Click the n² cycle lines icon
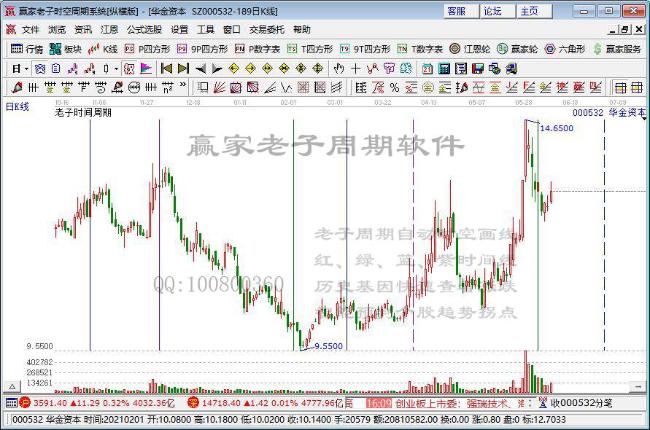650x430 pixels. [167, 87]
